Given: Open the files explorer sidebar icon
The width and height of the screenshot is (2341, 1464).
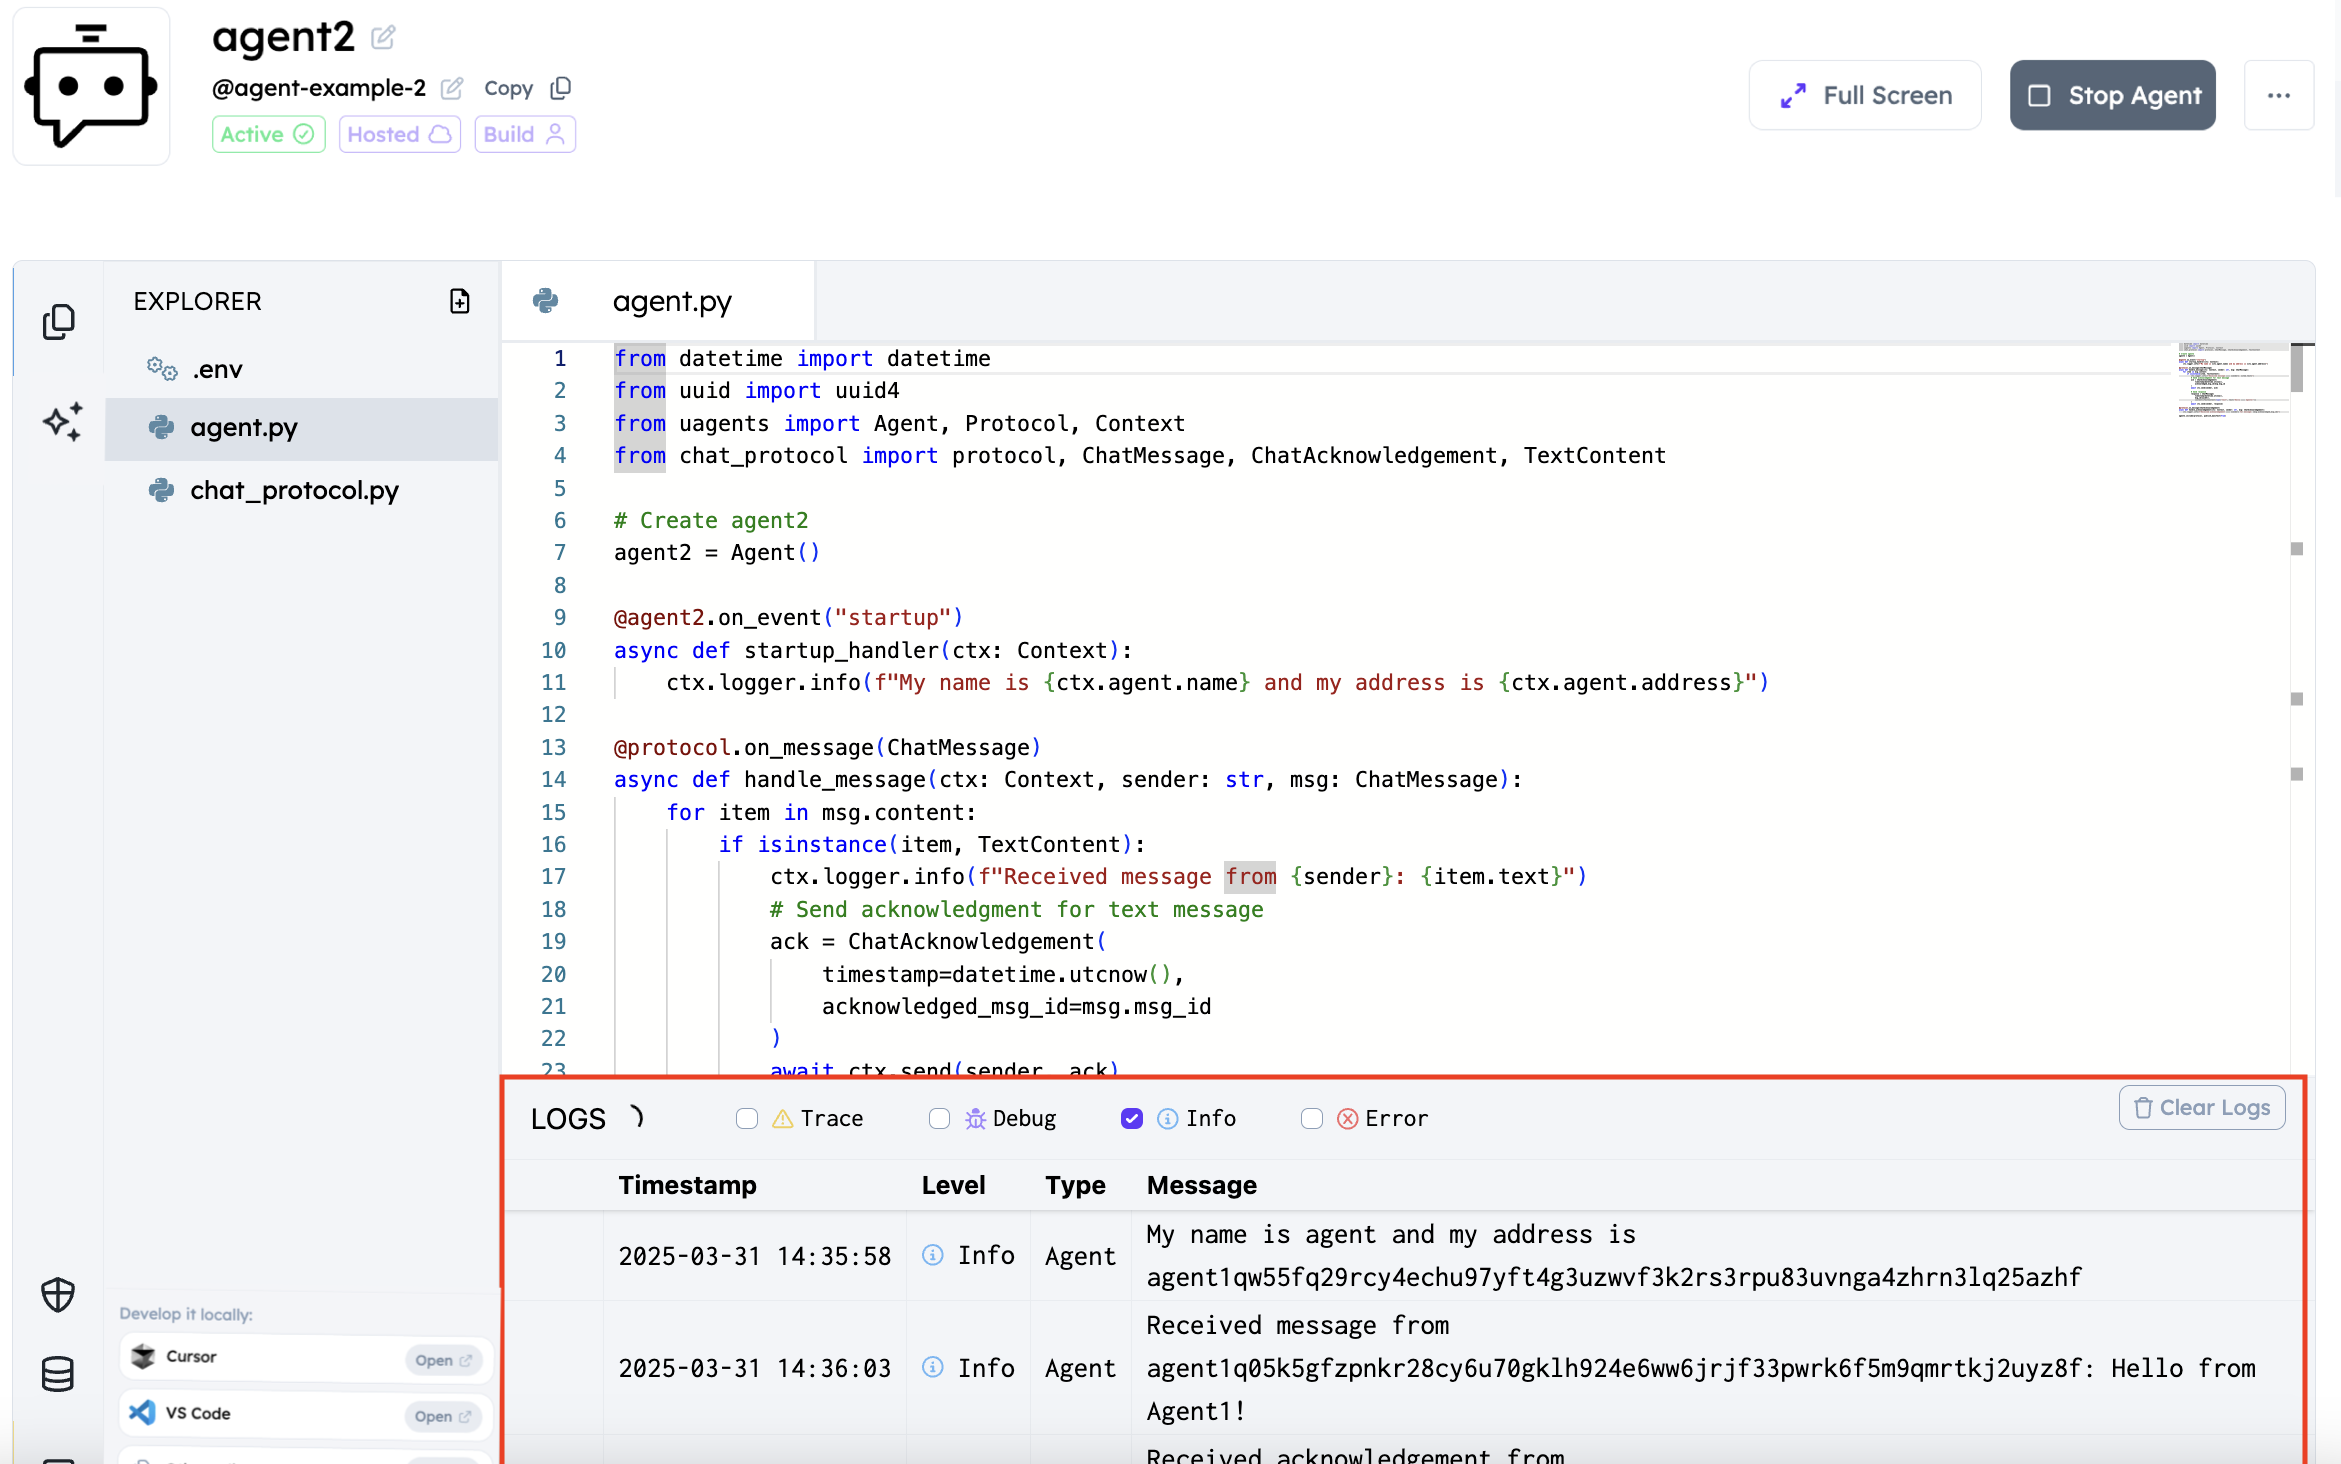Looking at the screenshot, I should (59, 322).
